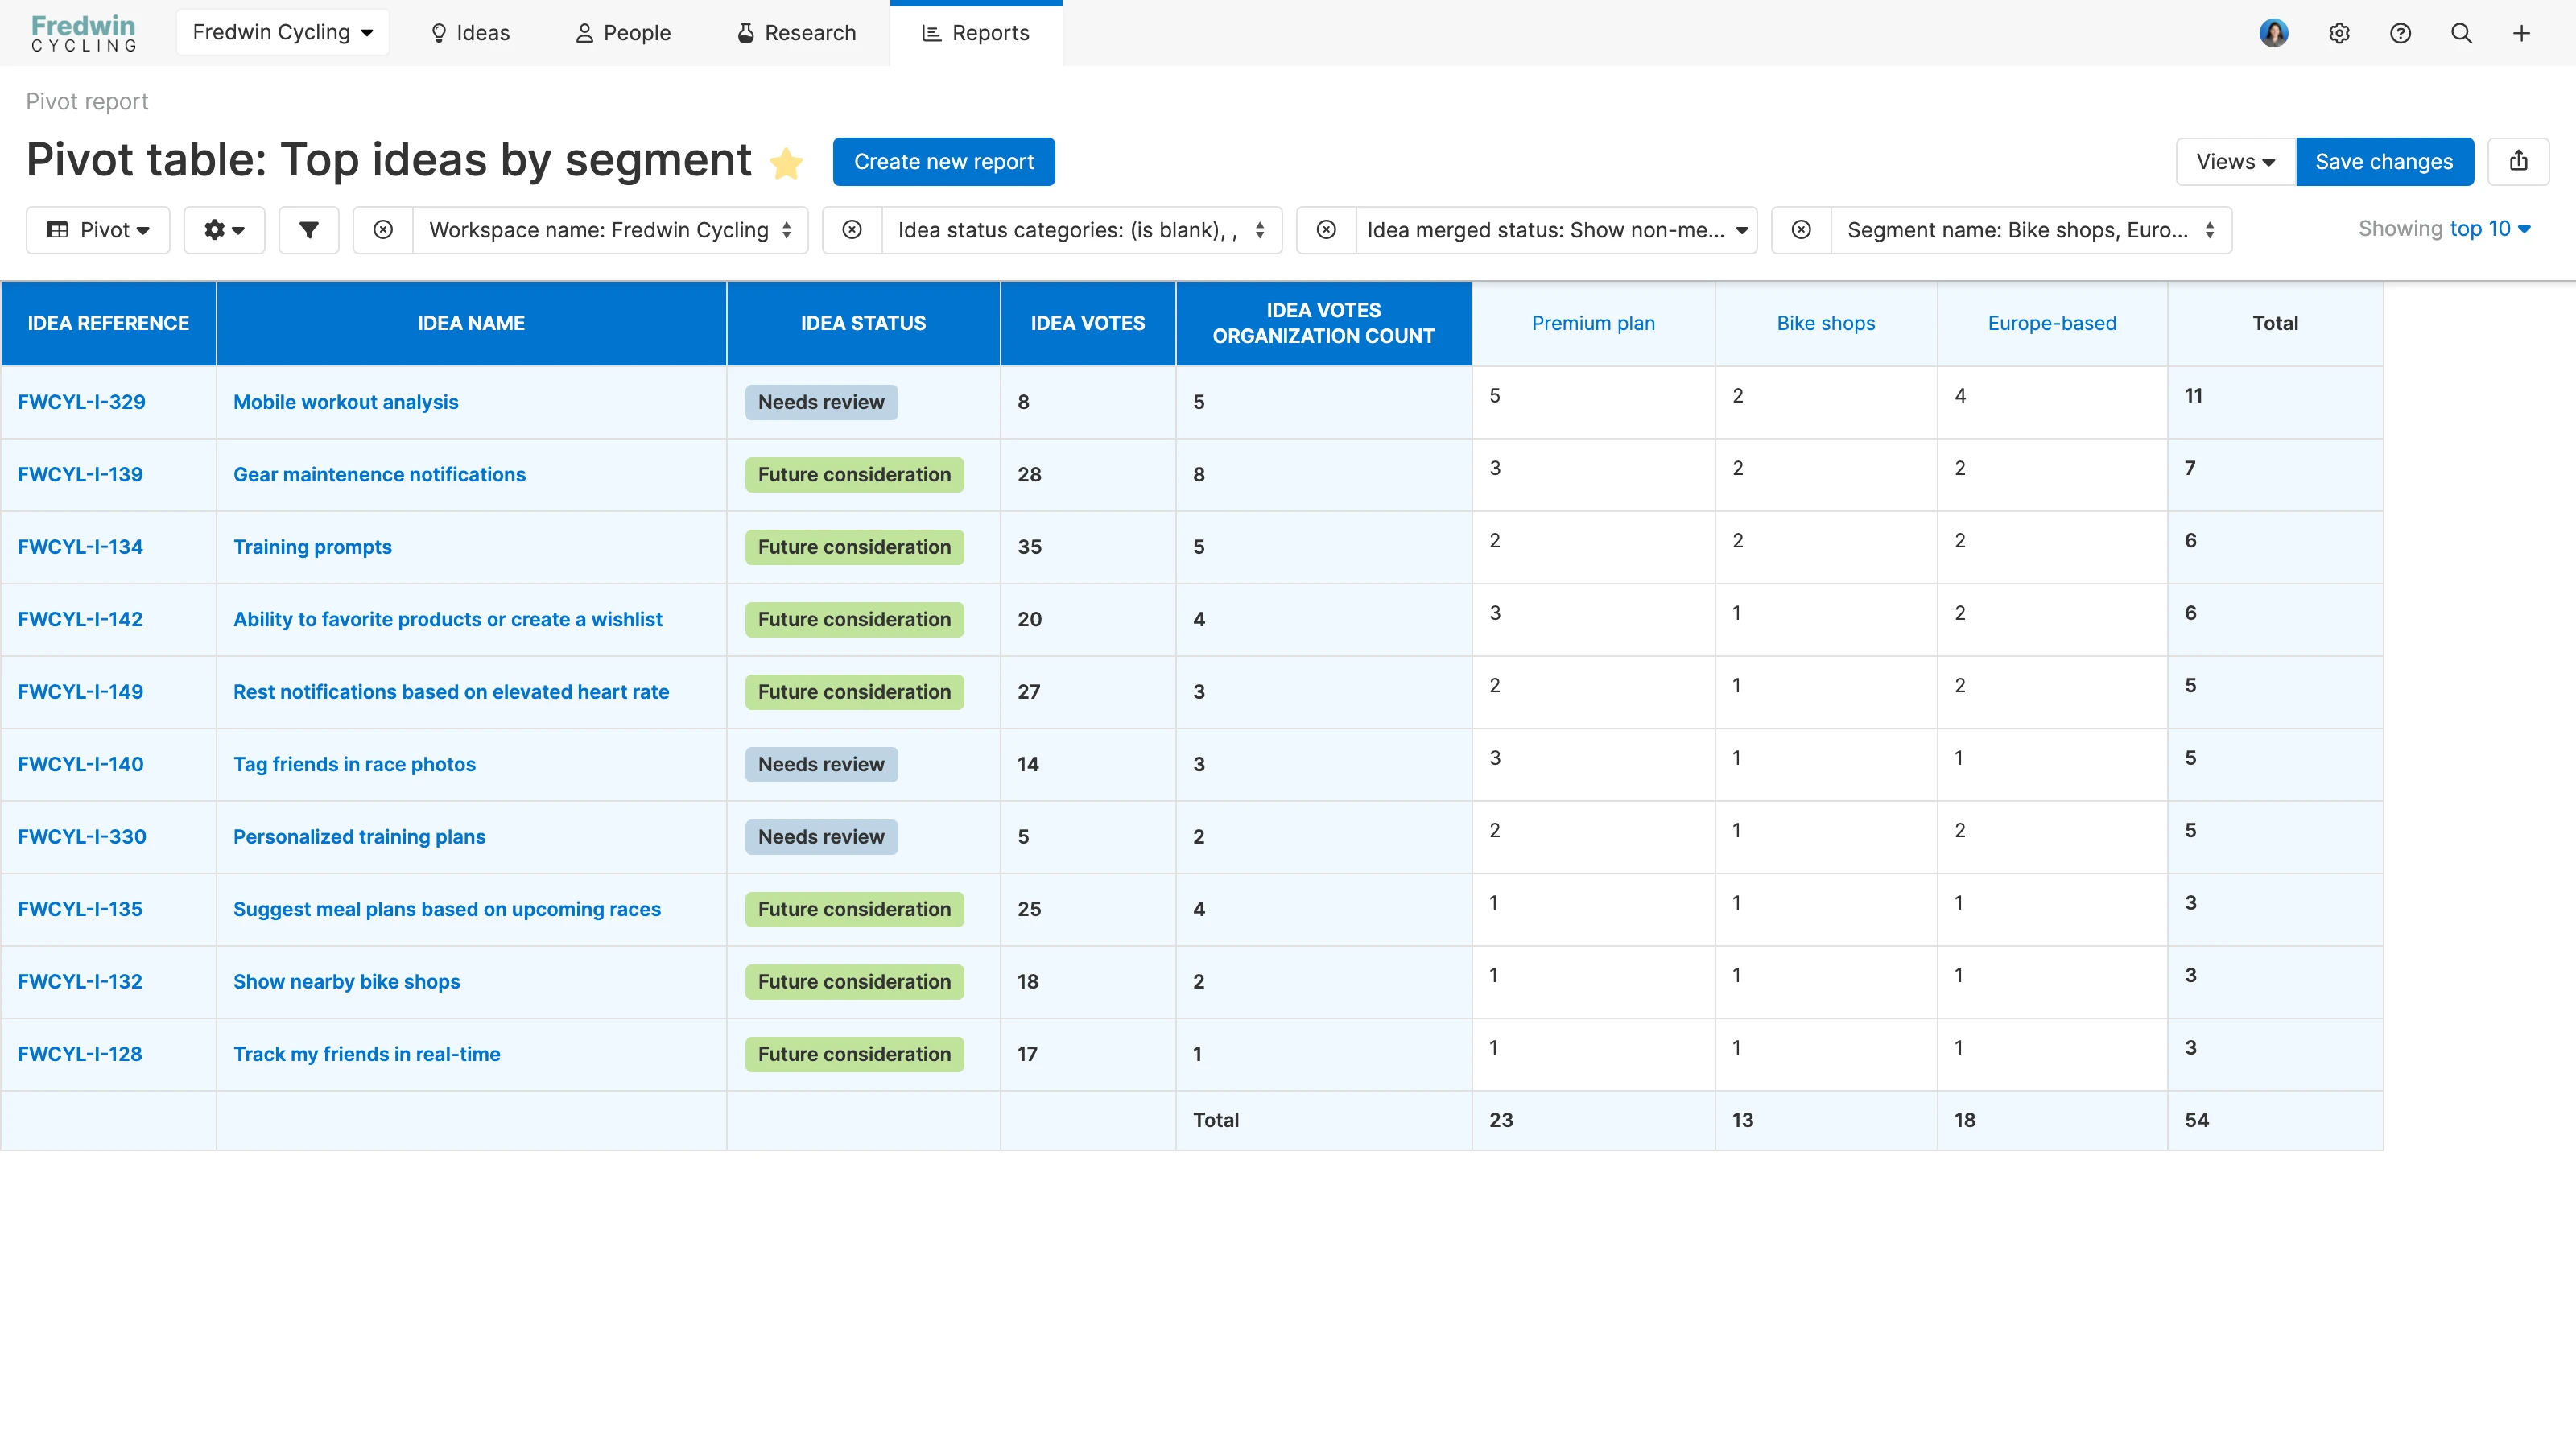The height and width of the screenshot is (1449, 2576).
Task: Click the Save changes button
Action: [x=2384, y=162]
